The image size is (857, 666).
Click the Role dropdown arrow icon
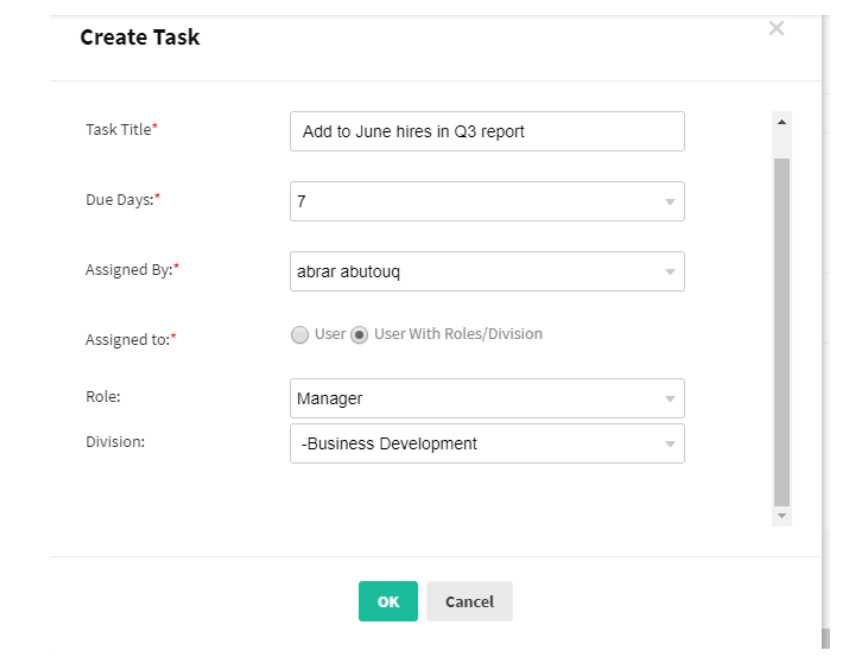(x=670, y=399)
